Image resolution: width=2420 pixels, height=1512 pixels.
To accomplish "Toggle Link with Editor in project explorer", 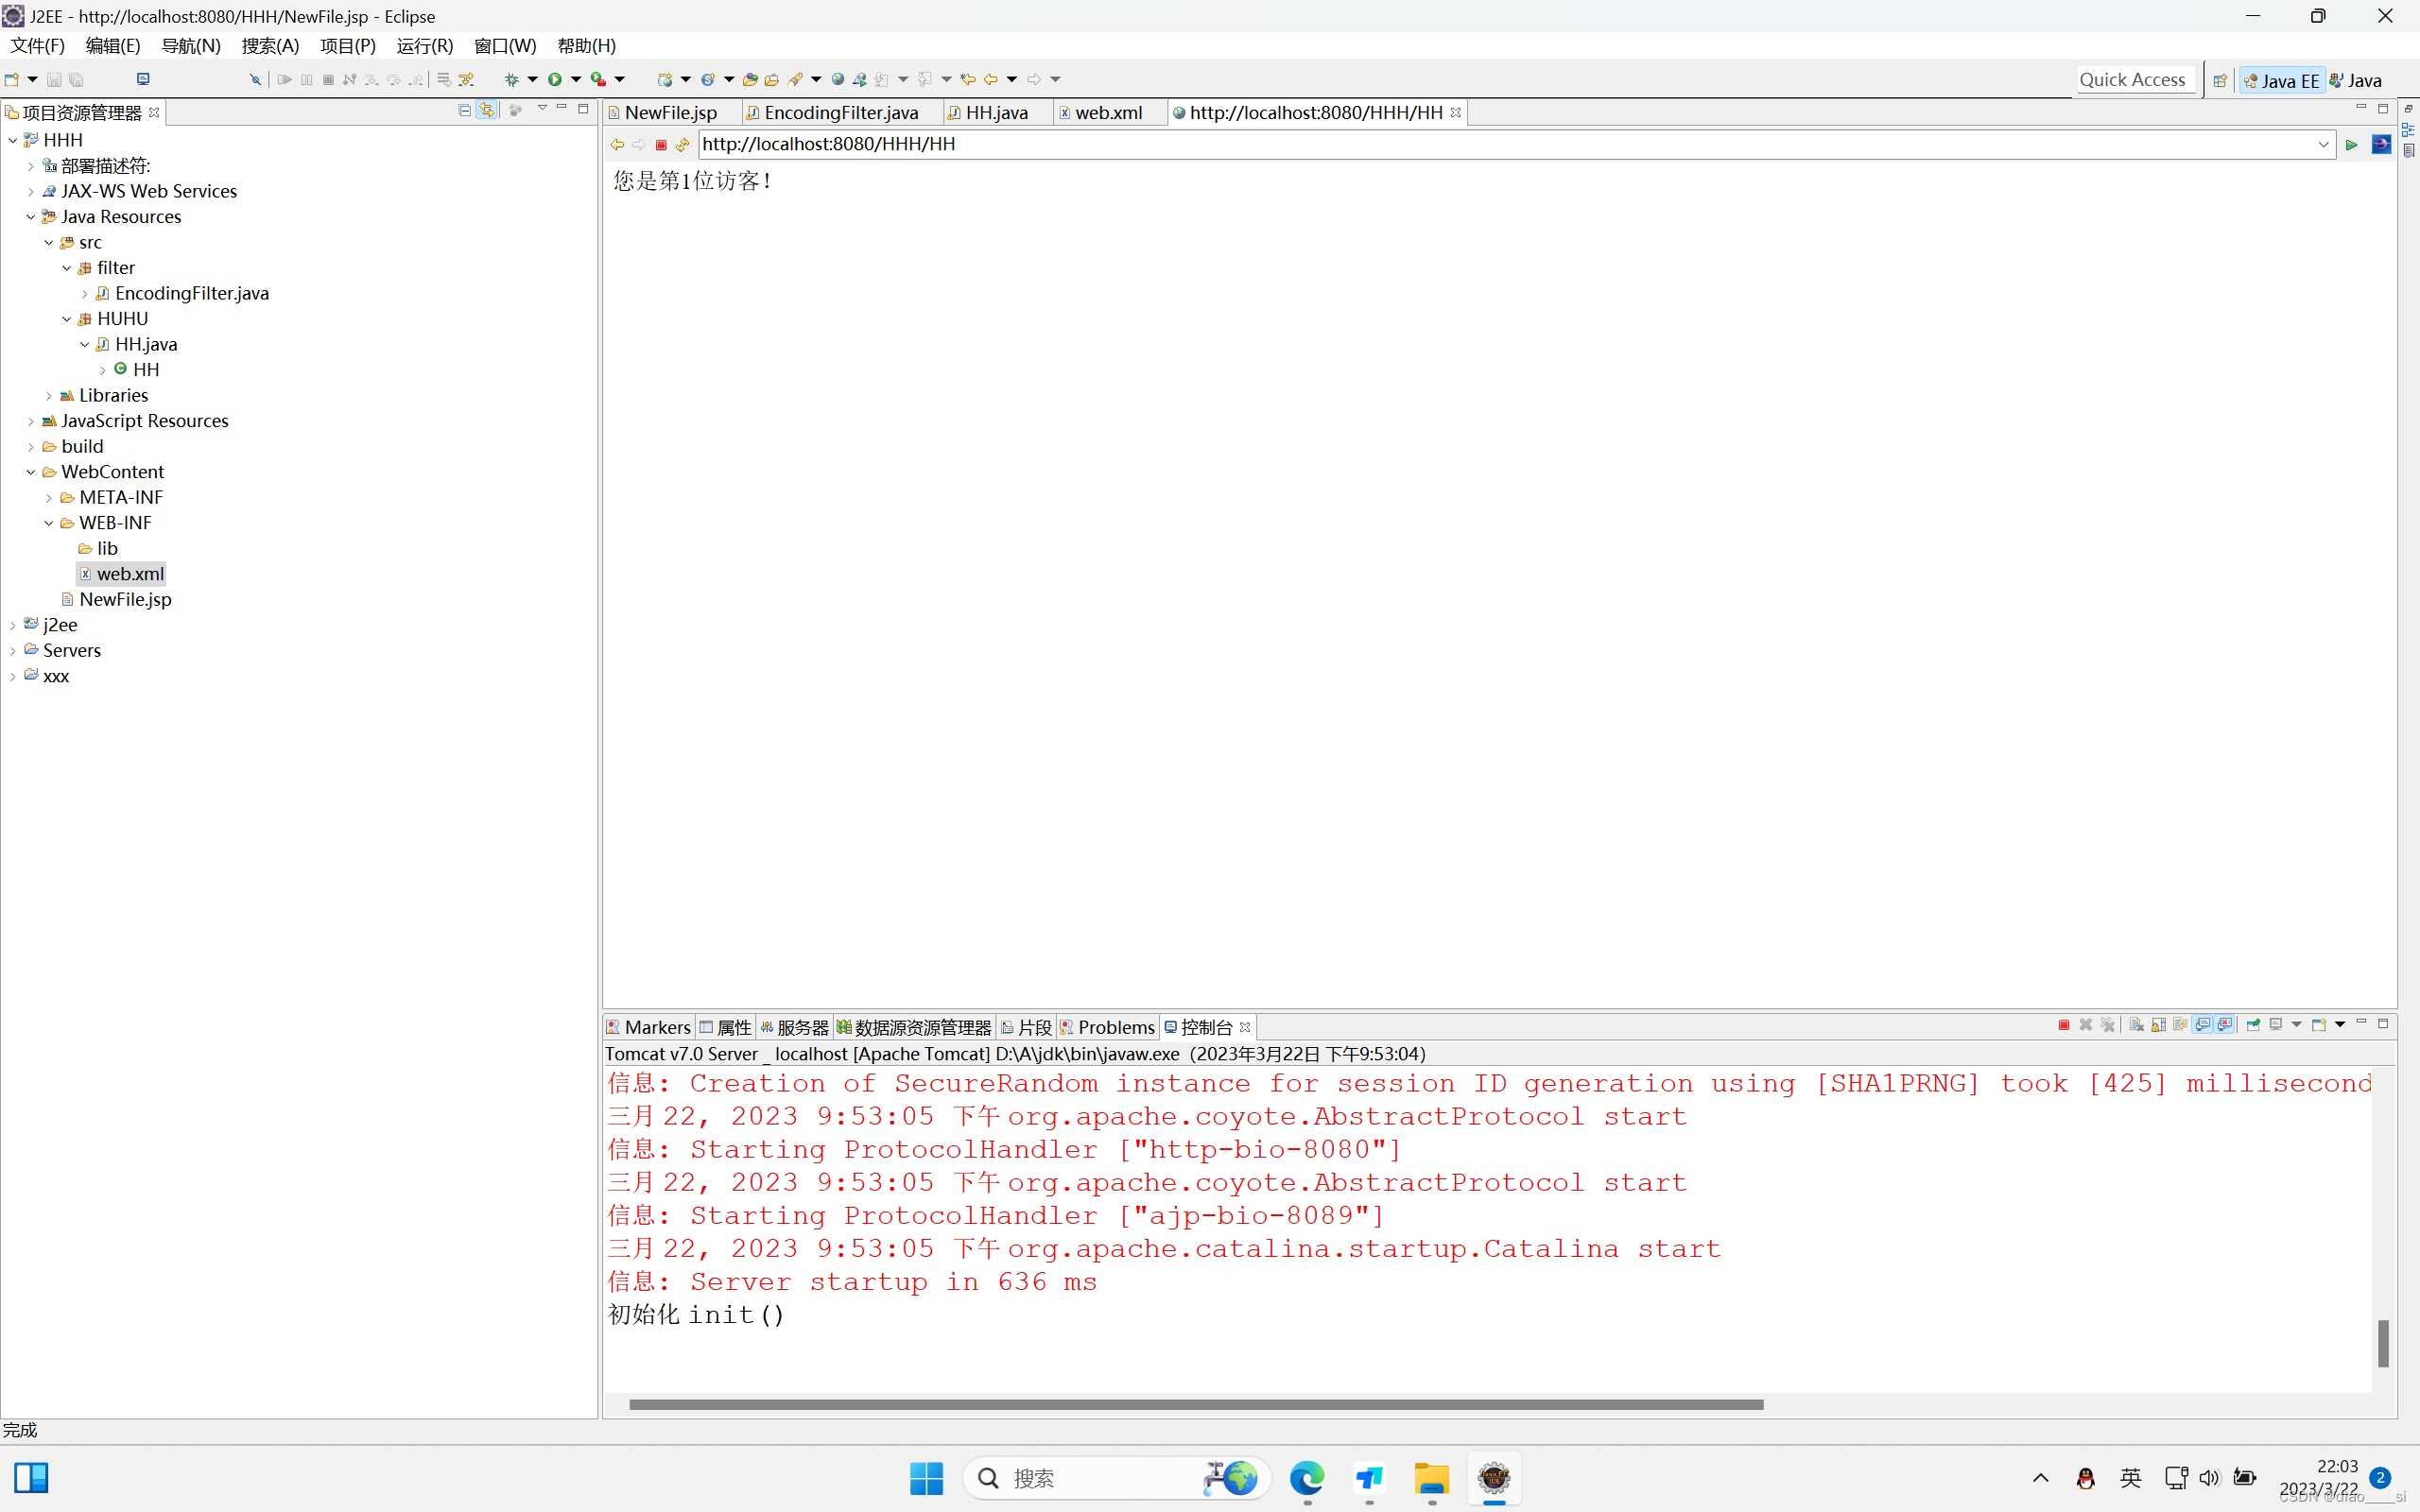I will pos(487,110).
